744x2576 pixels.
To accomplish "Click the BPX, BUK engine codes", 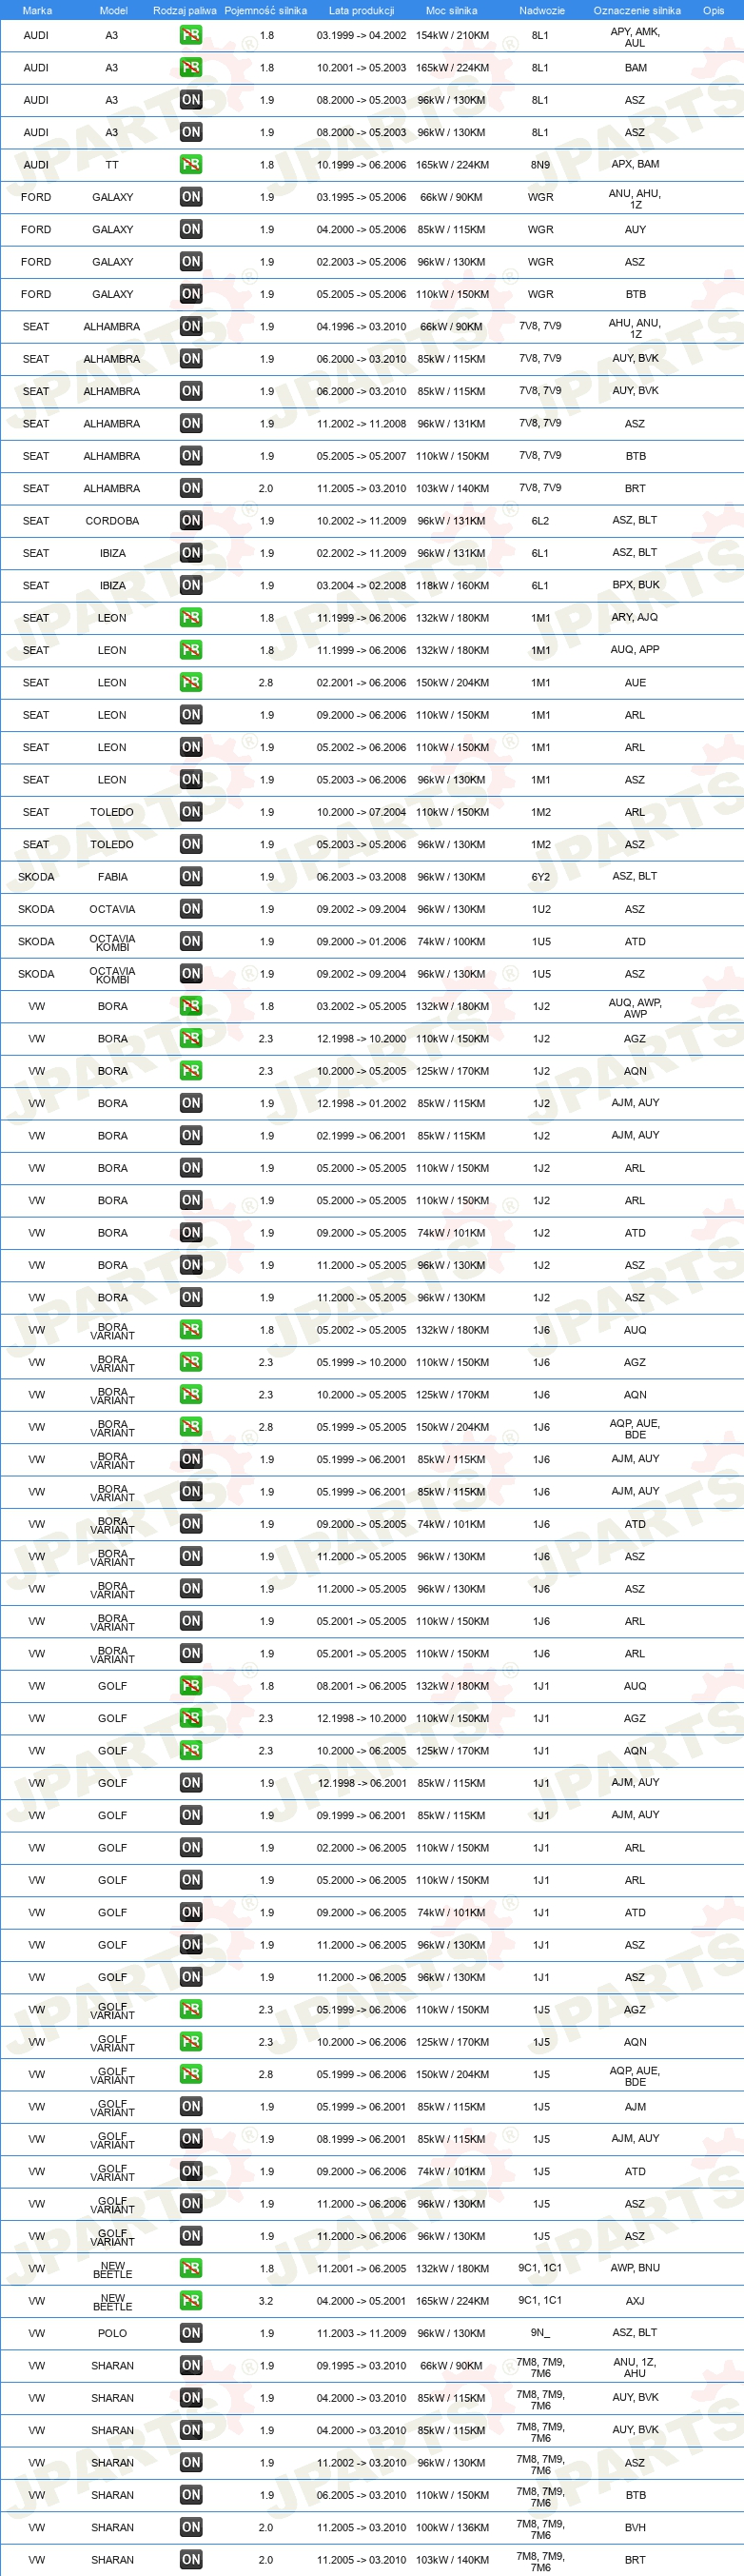I will 635,585.
